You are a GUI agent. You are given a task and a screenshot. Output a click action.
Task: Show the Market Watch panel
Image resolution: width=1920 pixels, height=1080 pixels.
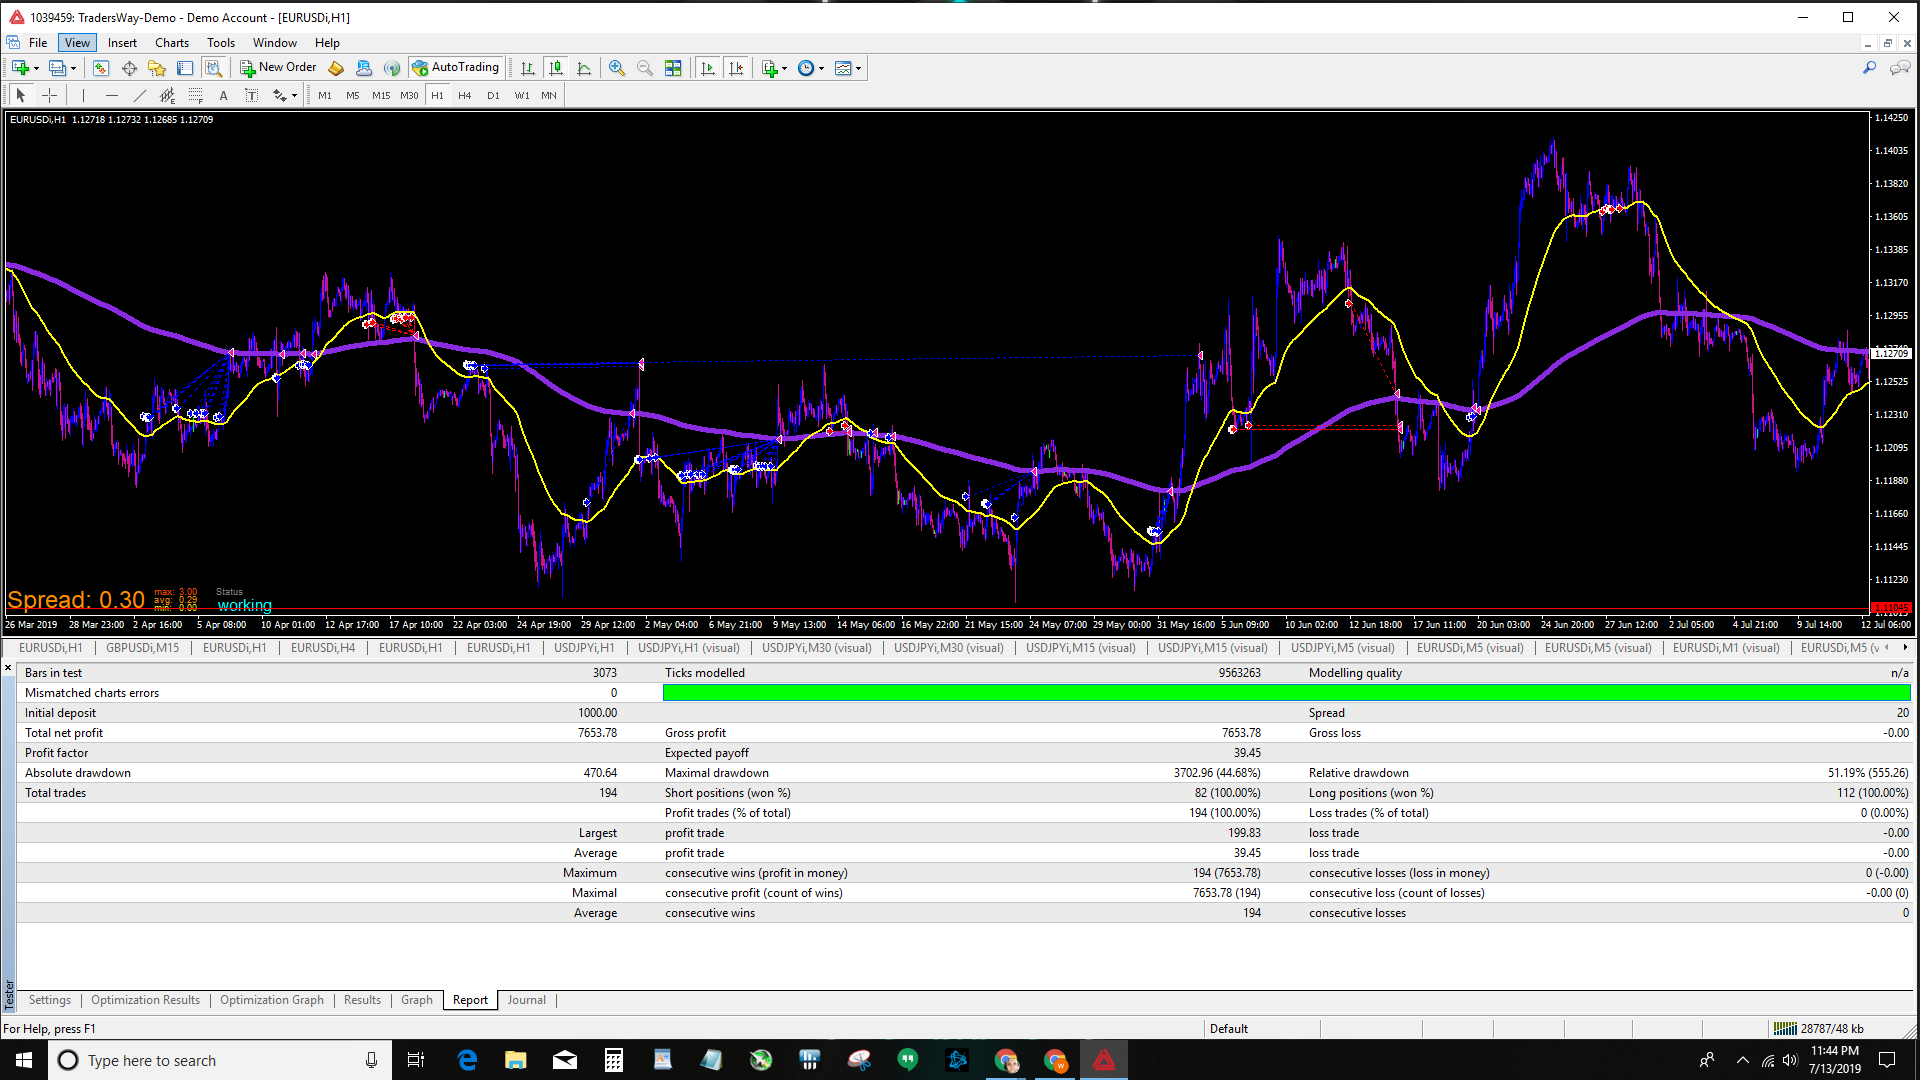coord(100,68)
